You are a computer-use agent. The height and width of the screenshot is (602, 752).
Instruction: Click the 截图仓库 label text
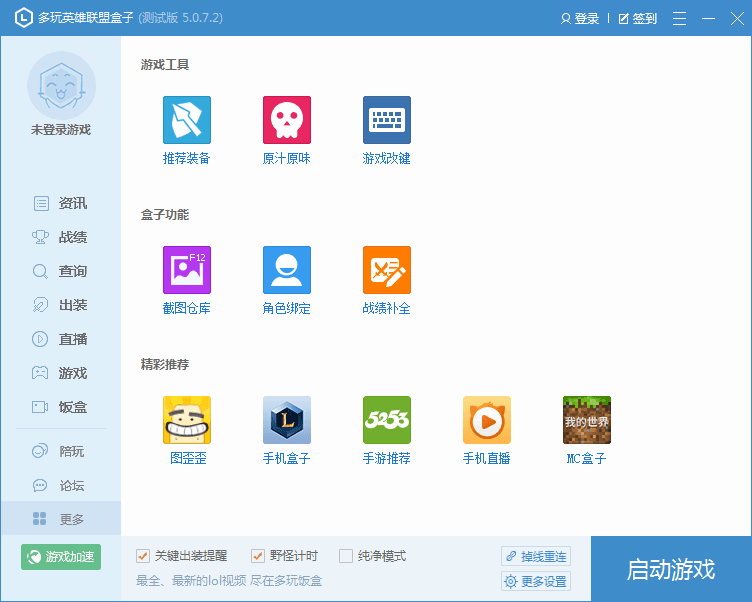pos(187,308)
